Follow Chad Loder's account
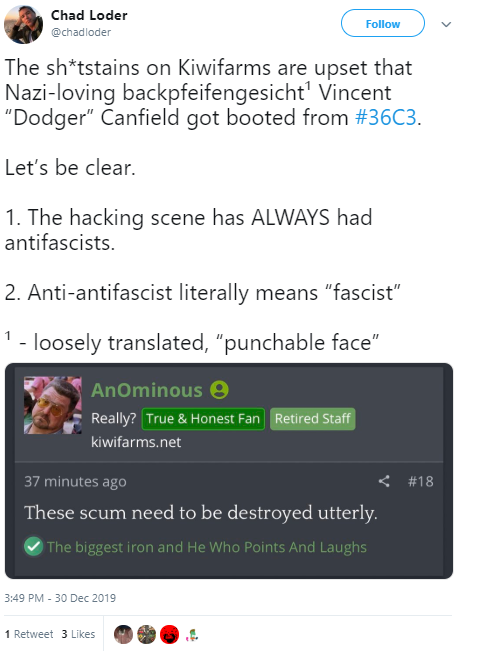 tap(382, 24)
